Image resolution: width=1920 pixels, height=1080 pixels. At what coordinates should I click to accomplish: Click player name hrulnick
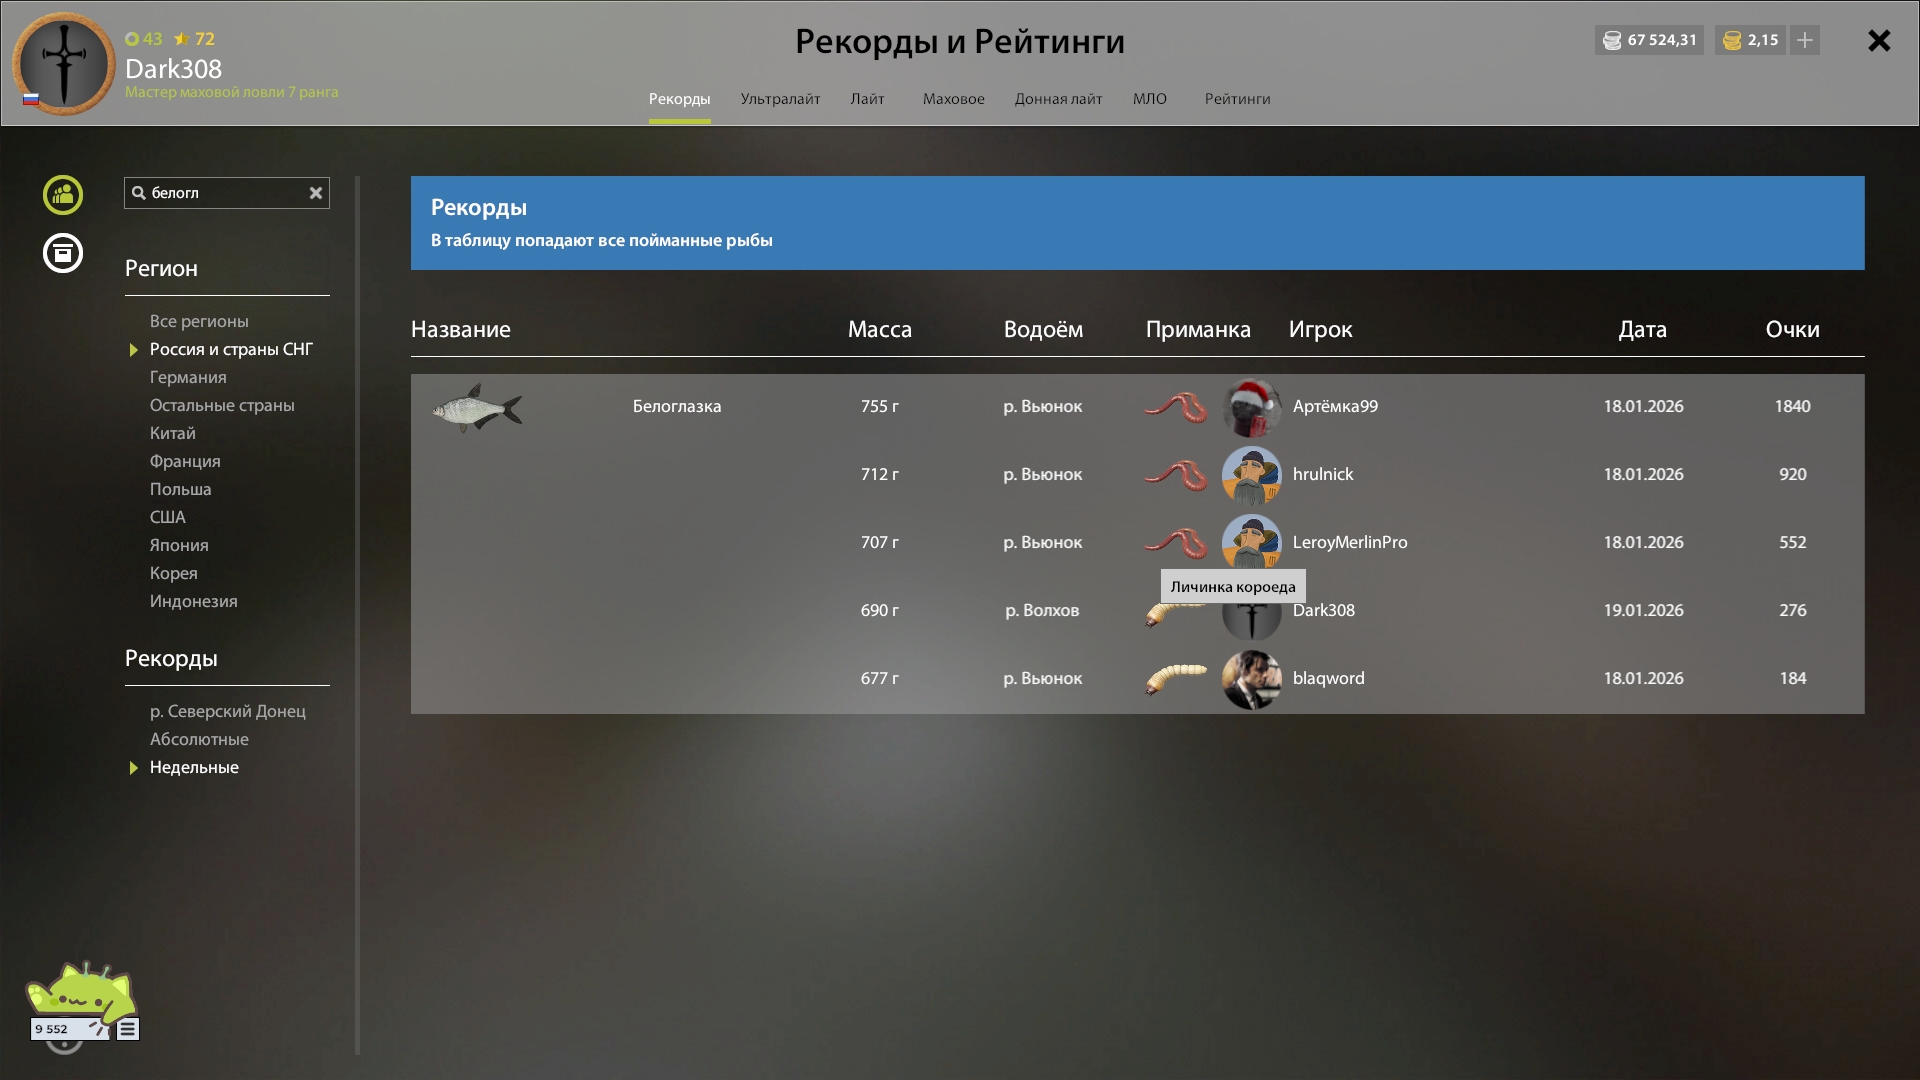pos(1322,474)
